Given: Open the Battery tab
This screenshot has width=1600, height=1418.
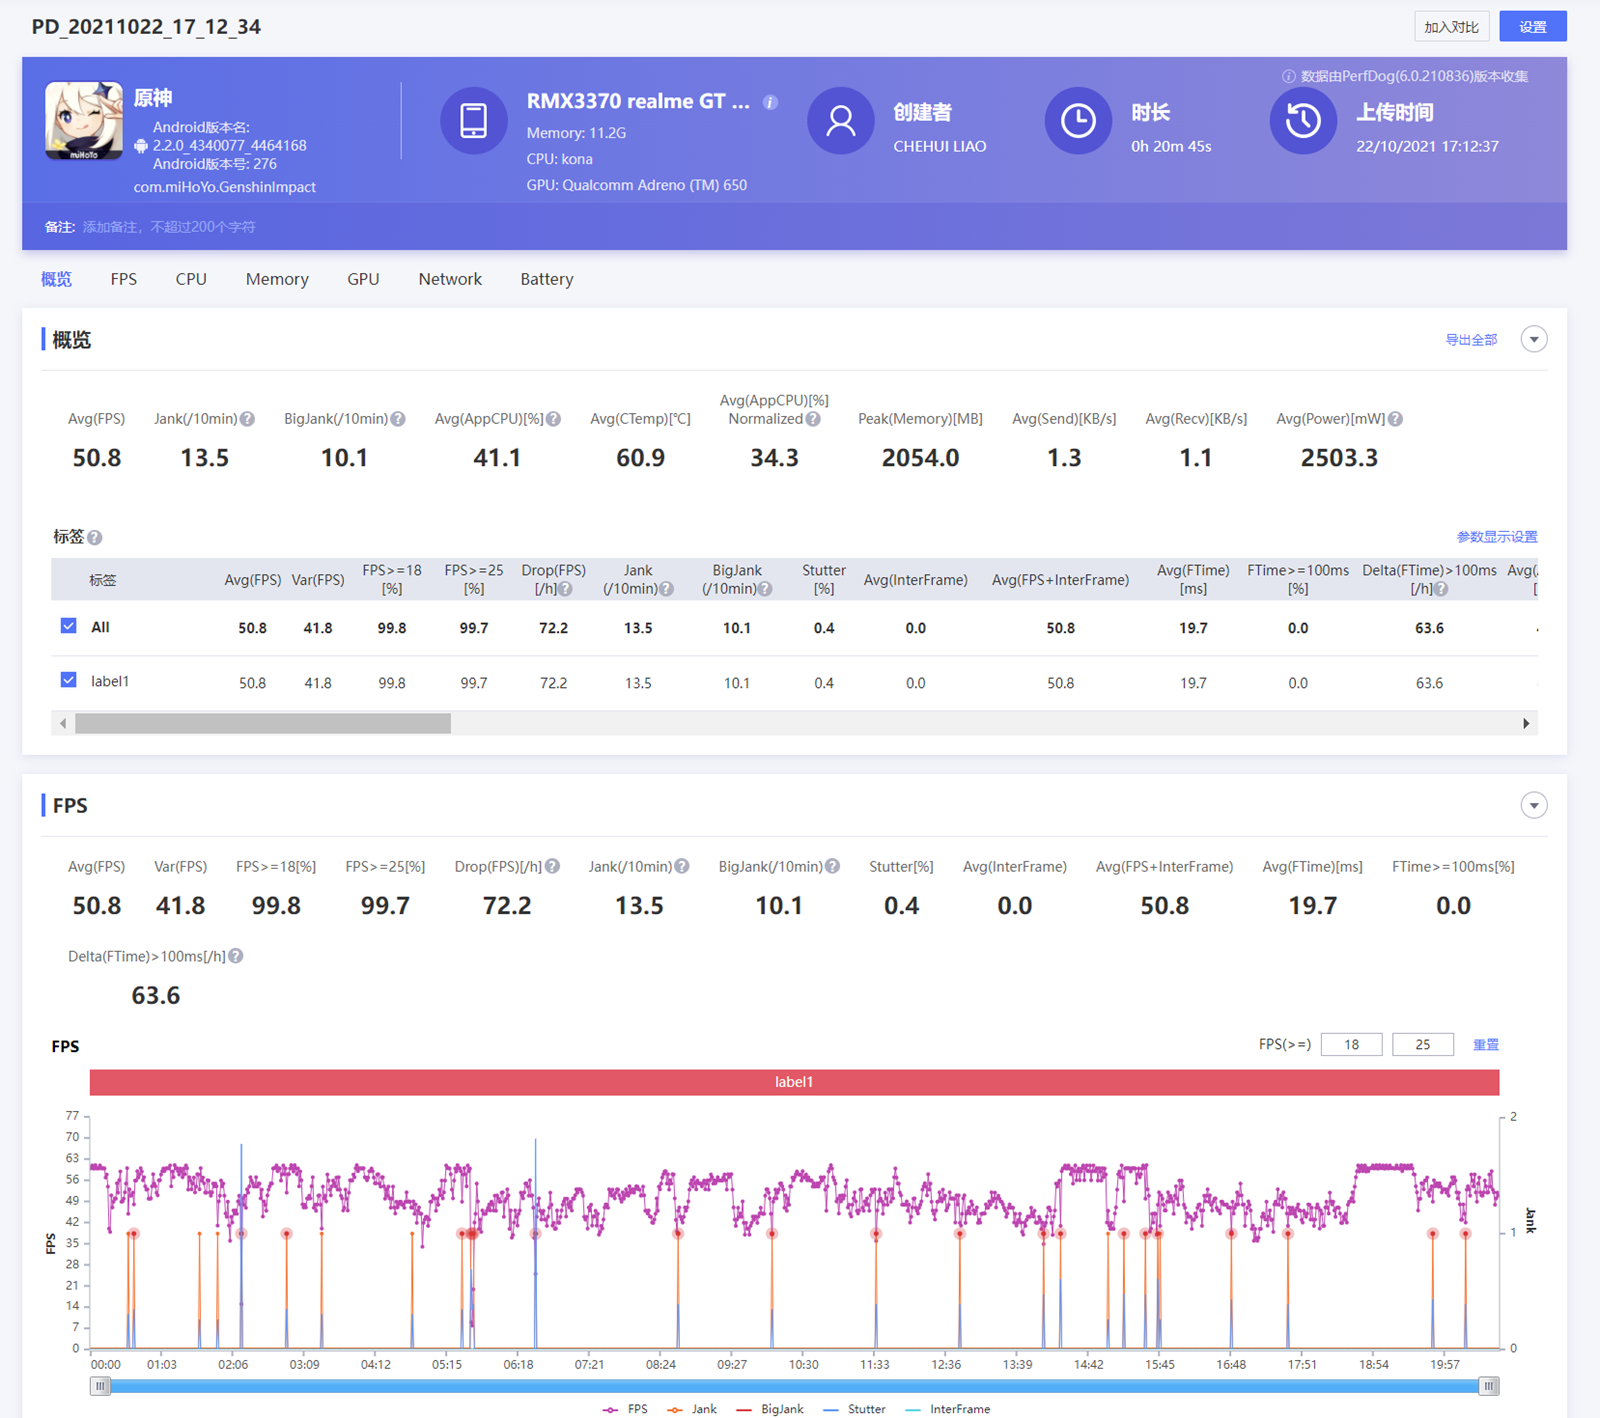Looking at the screenshot, I should 546,279.
